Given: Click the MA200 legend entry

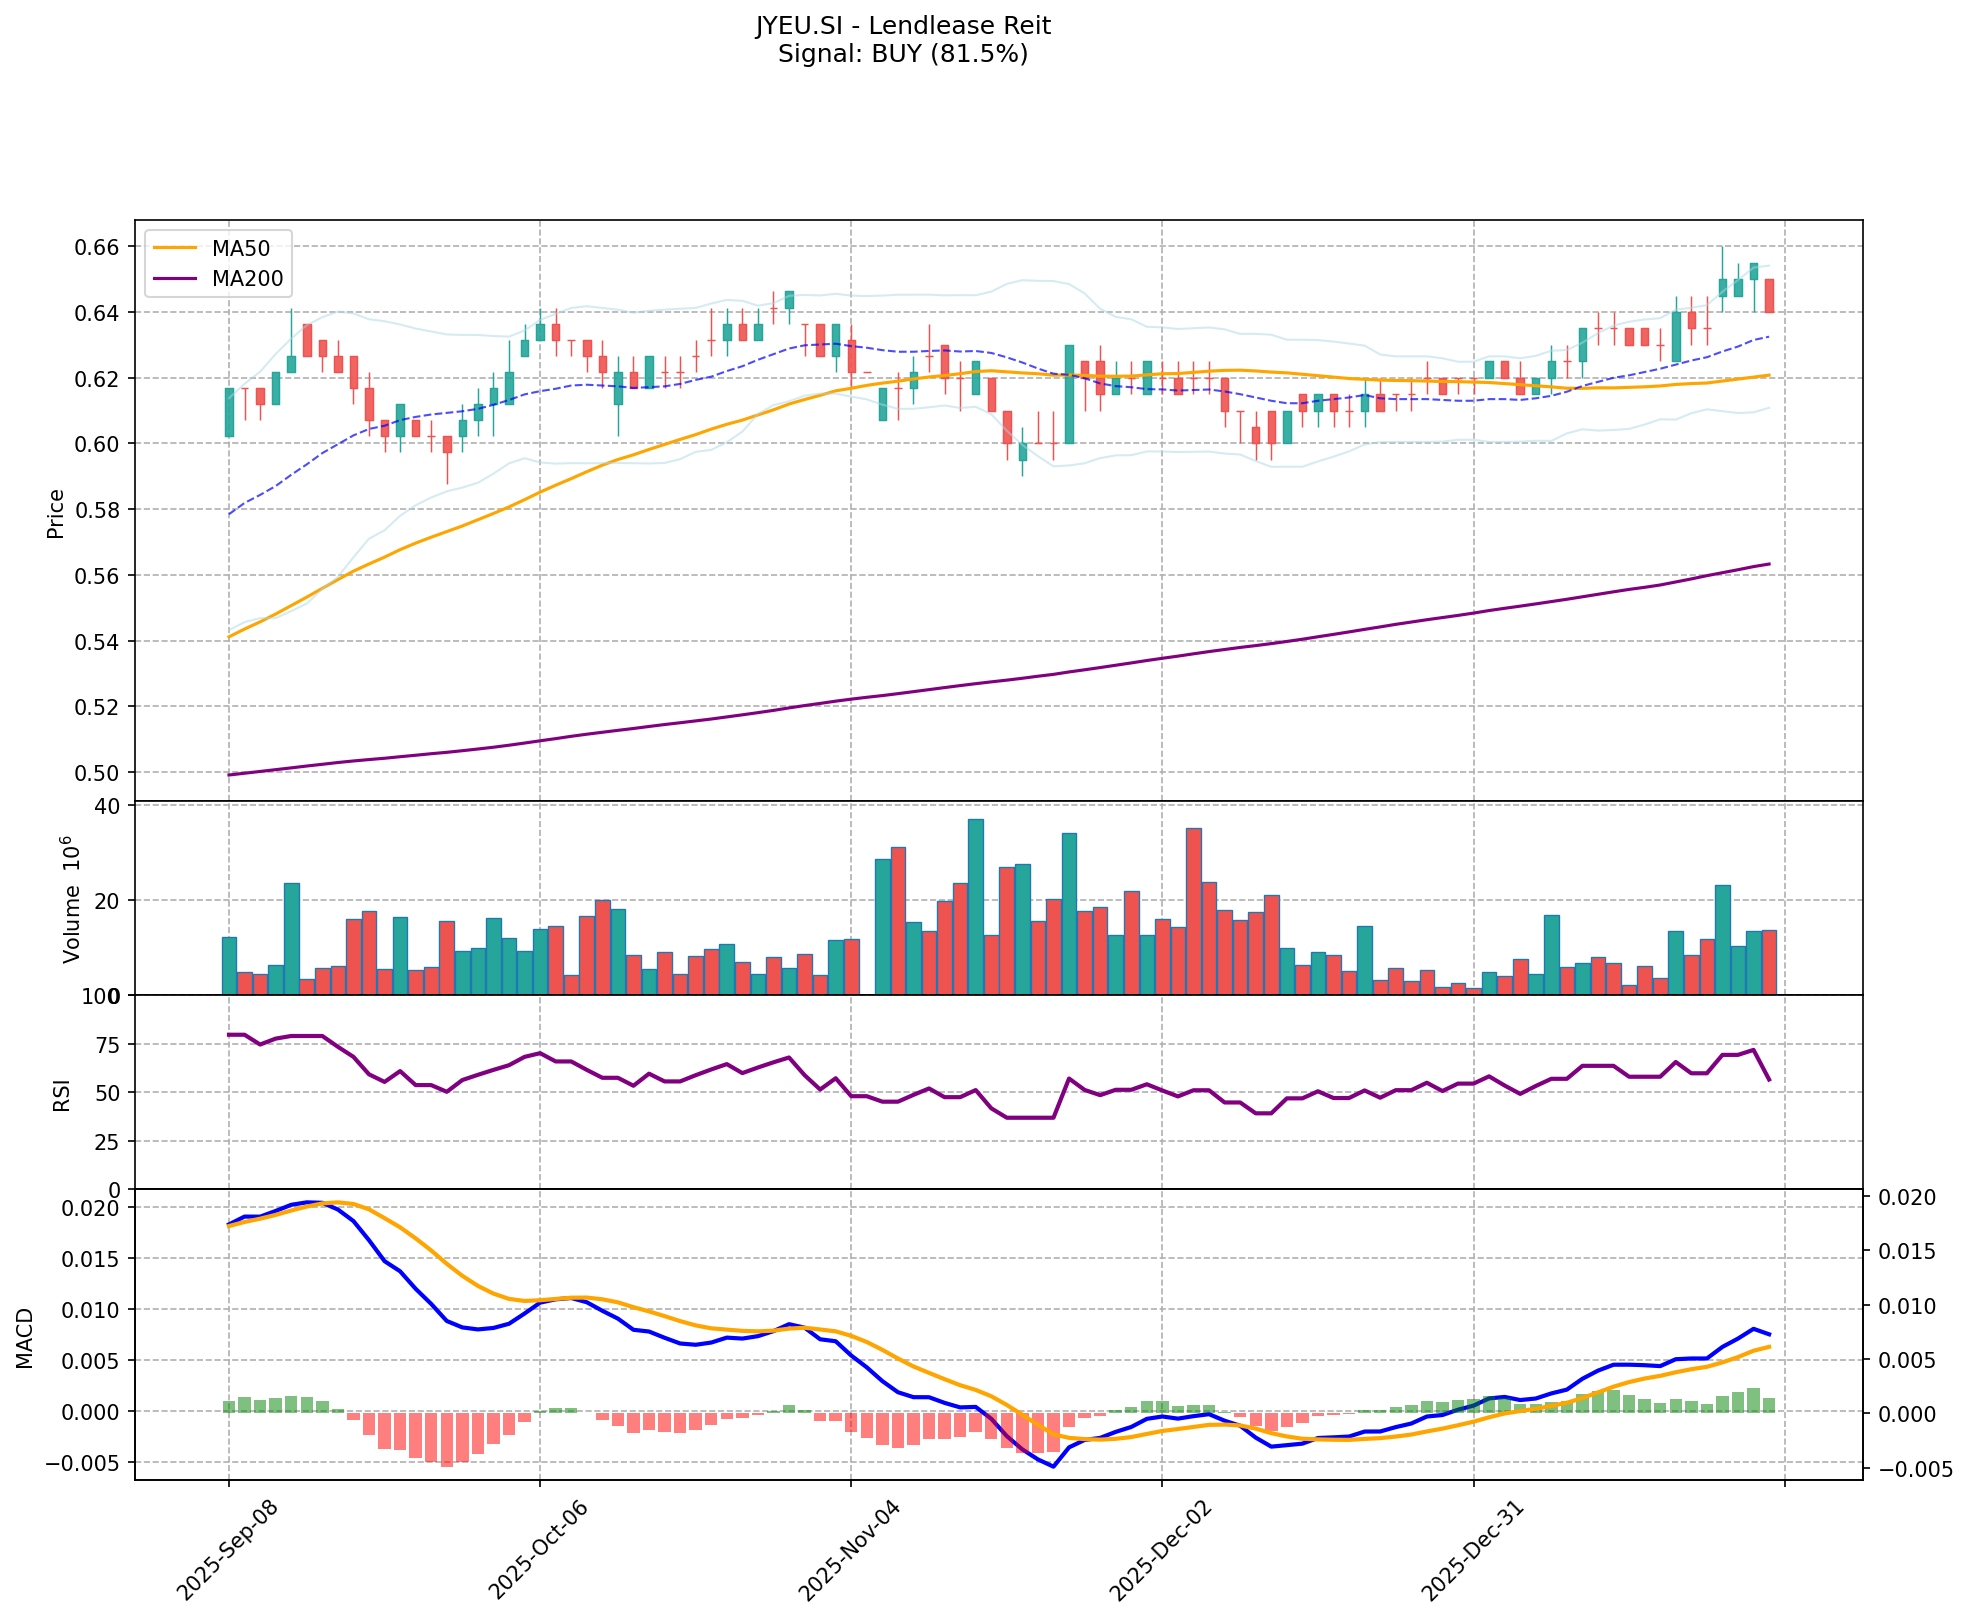Looking at the screenshot, I should (247, 279).
